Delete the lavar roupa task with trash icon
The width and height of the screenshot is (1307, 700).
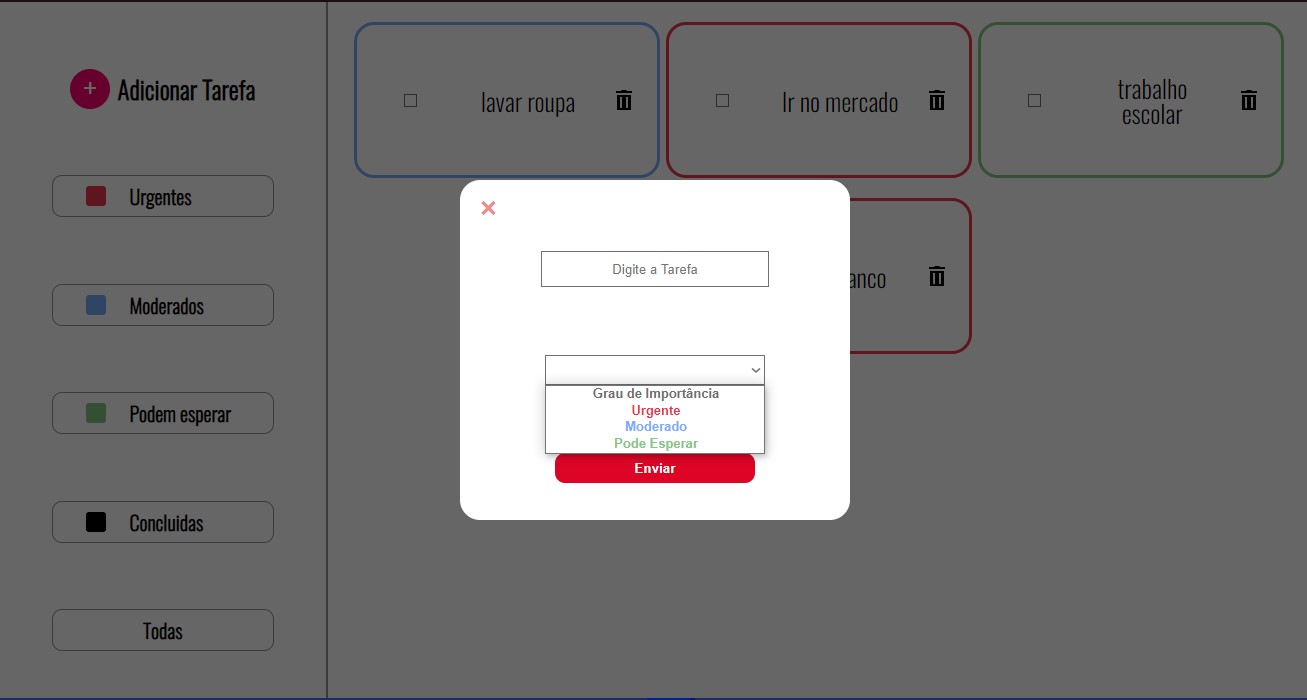(624, 100)
